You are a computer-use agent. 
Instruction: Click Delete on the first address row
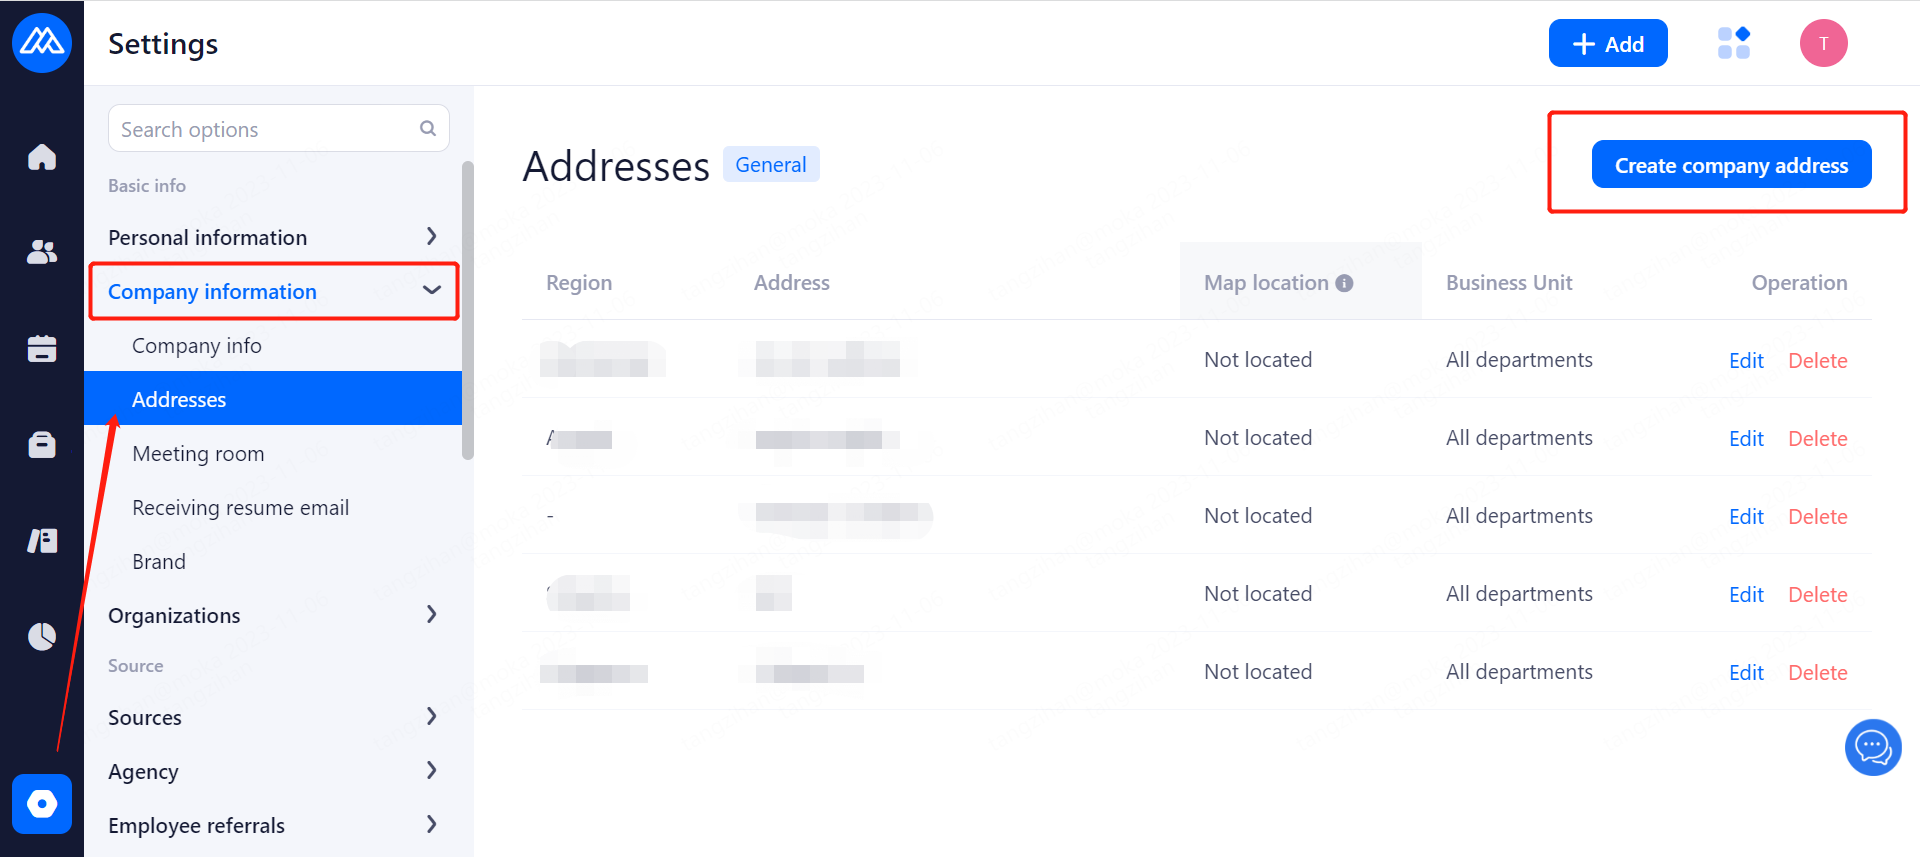[1817, 360]
